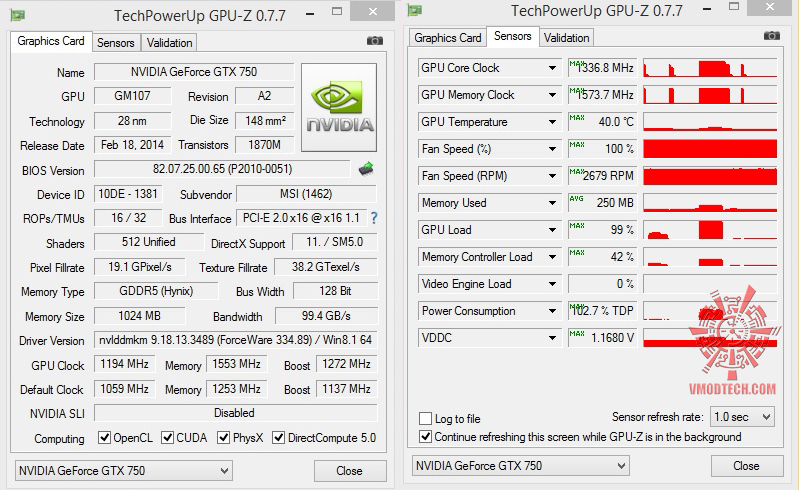Maximize the right GPU-Z window
800x493 pixels.
click(x=734, y=7)
